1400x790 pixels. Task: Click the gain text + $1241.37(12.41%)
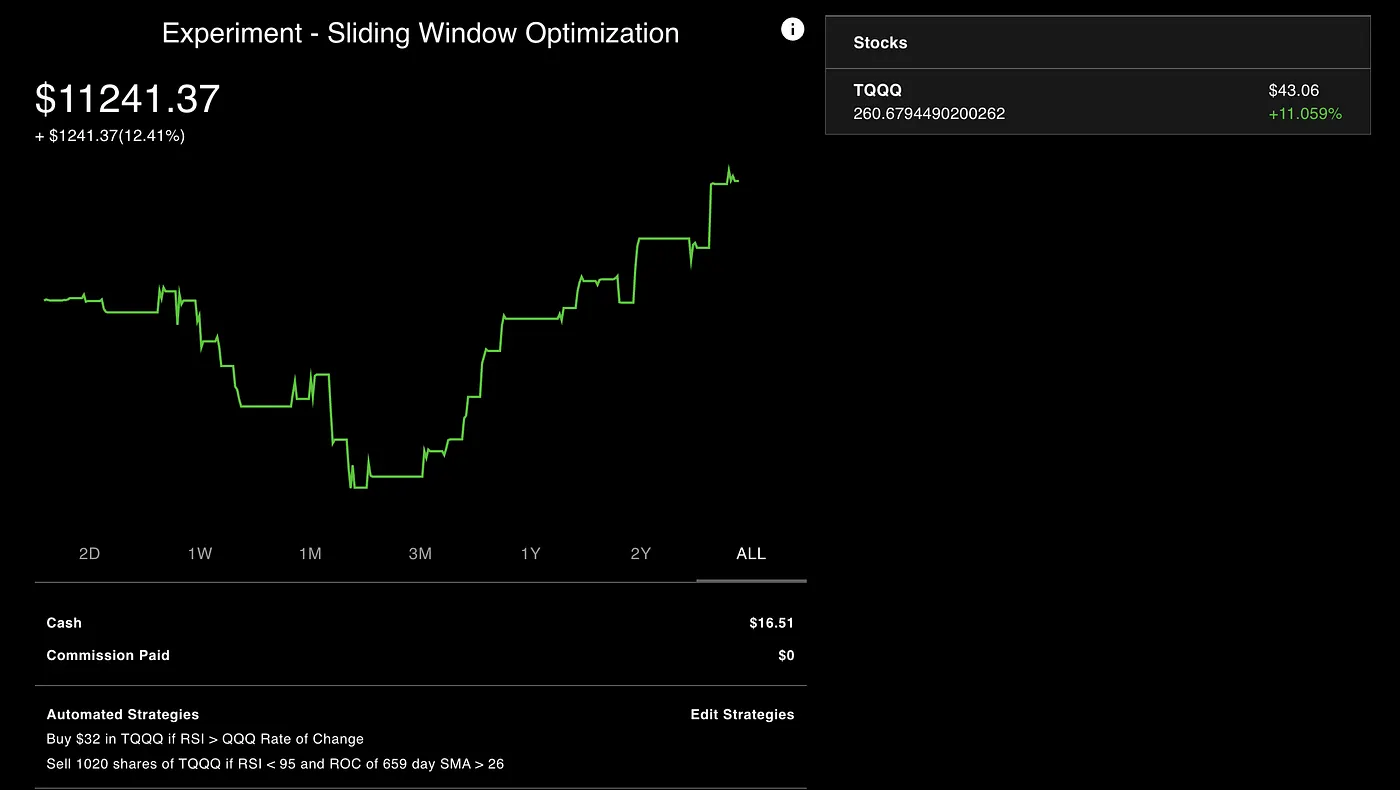110,137
